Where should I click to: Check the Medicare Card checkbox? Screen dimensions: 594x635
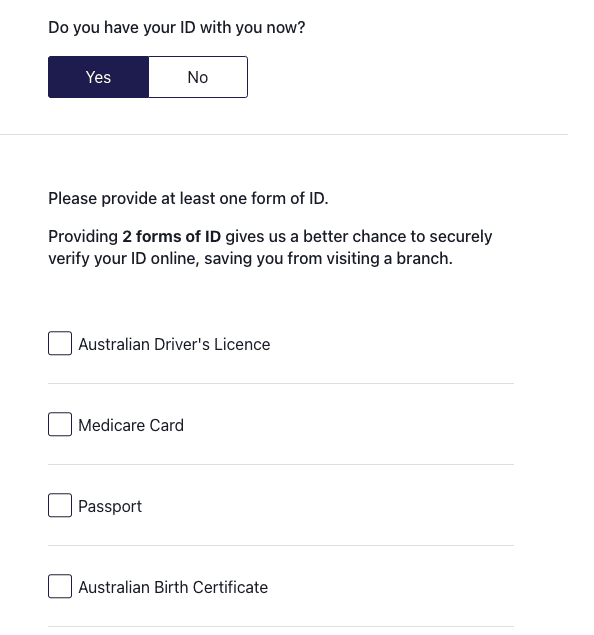[x=60, y=424]
